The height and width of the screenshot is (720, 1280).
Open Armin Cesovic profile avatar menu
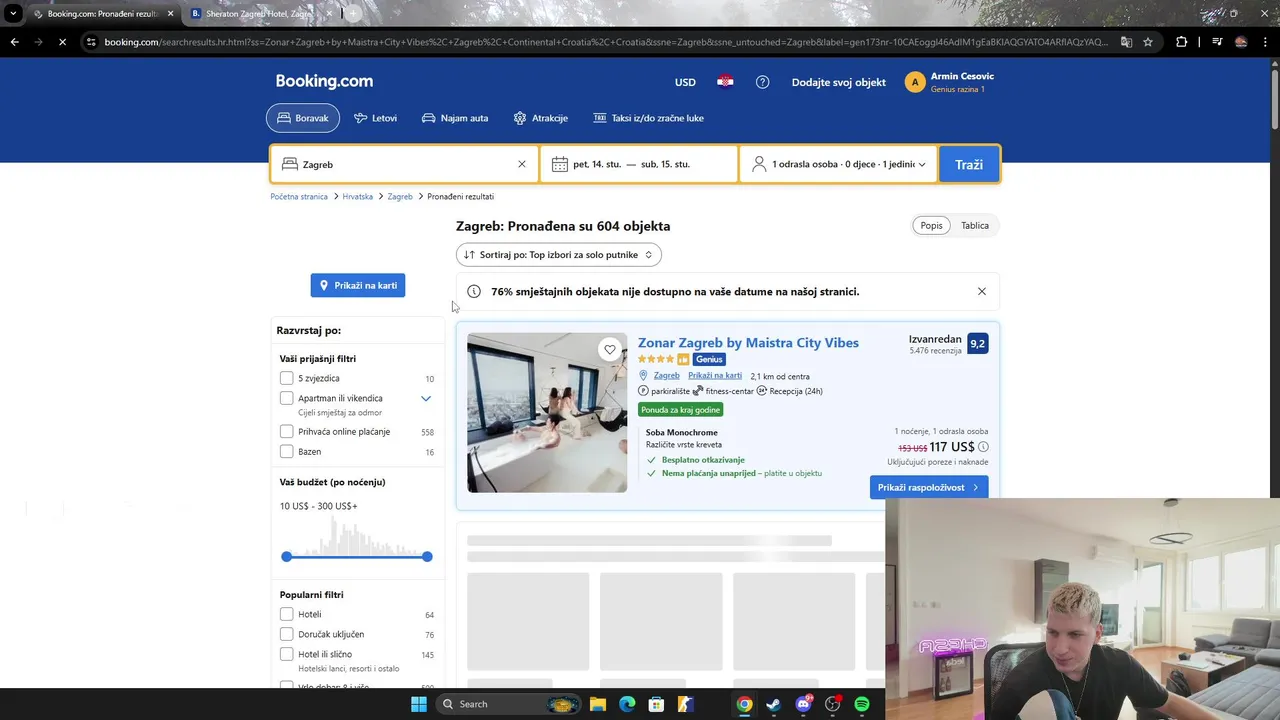tap(914, 82)
